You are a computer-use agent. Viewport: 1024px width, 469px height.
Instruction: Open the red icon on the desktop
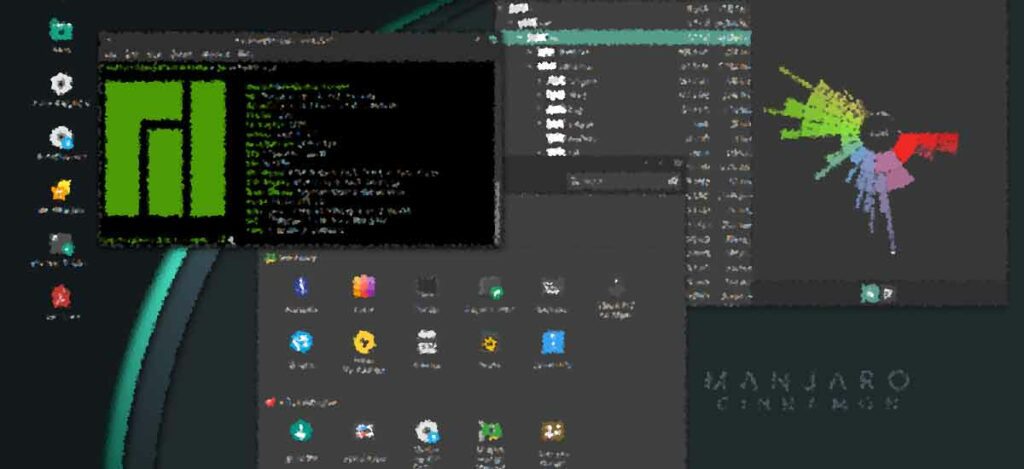[x=61, y=297]
